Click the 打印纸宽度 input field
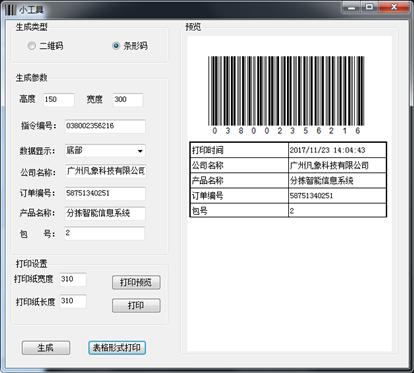Image resolution: width=414 pixels, height=373 pixels. click(73, 279)
